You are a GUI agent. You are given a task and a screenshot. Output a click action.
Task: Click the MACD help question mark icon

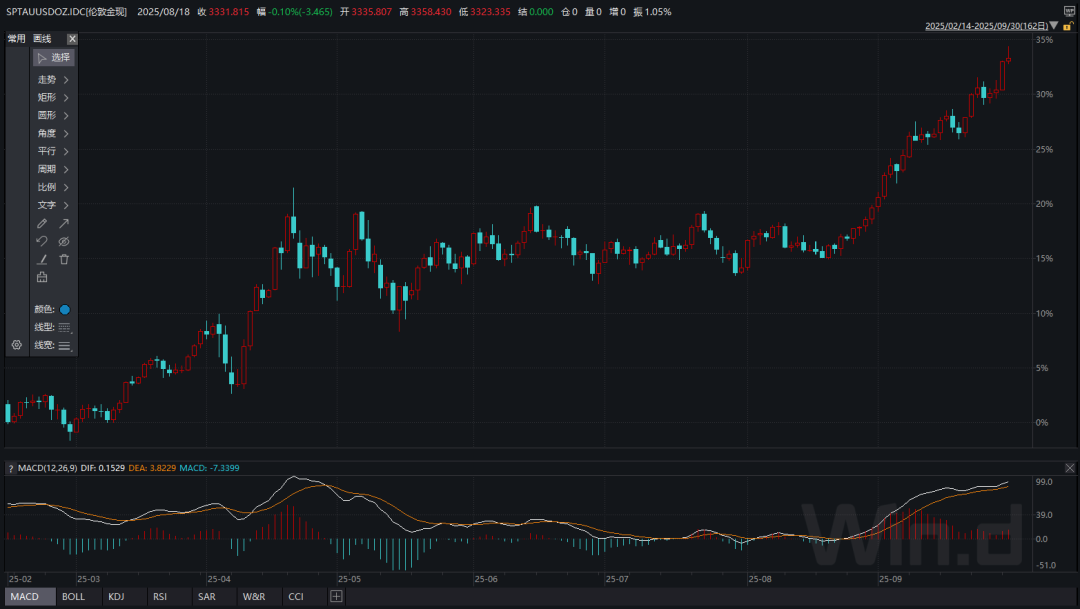[11, 468]
